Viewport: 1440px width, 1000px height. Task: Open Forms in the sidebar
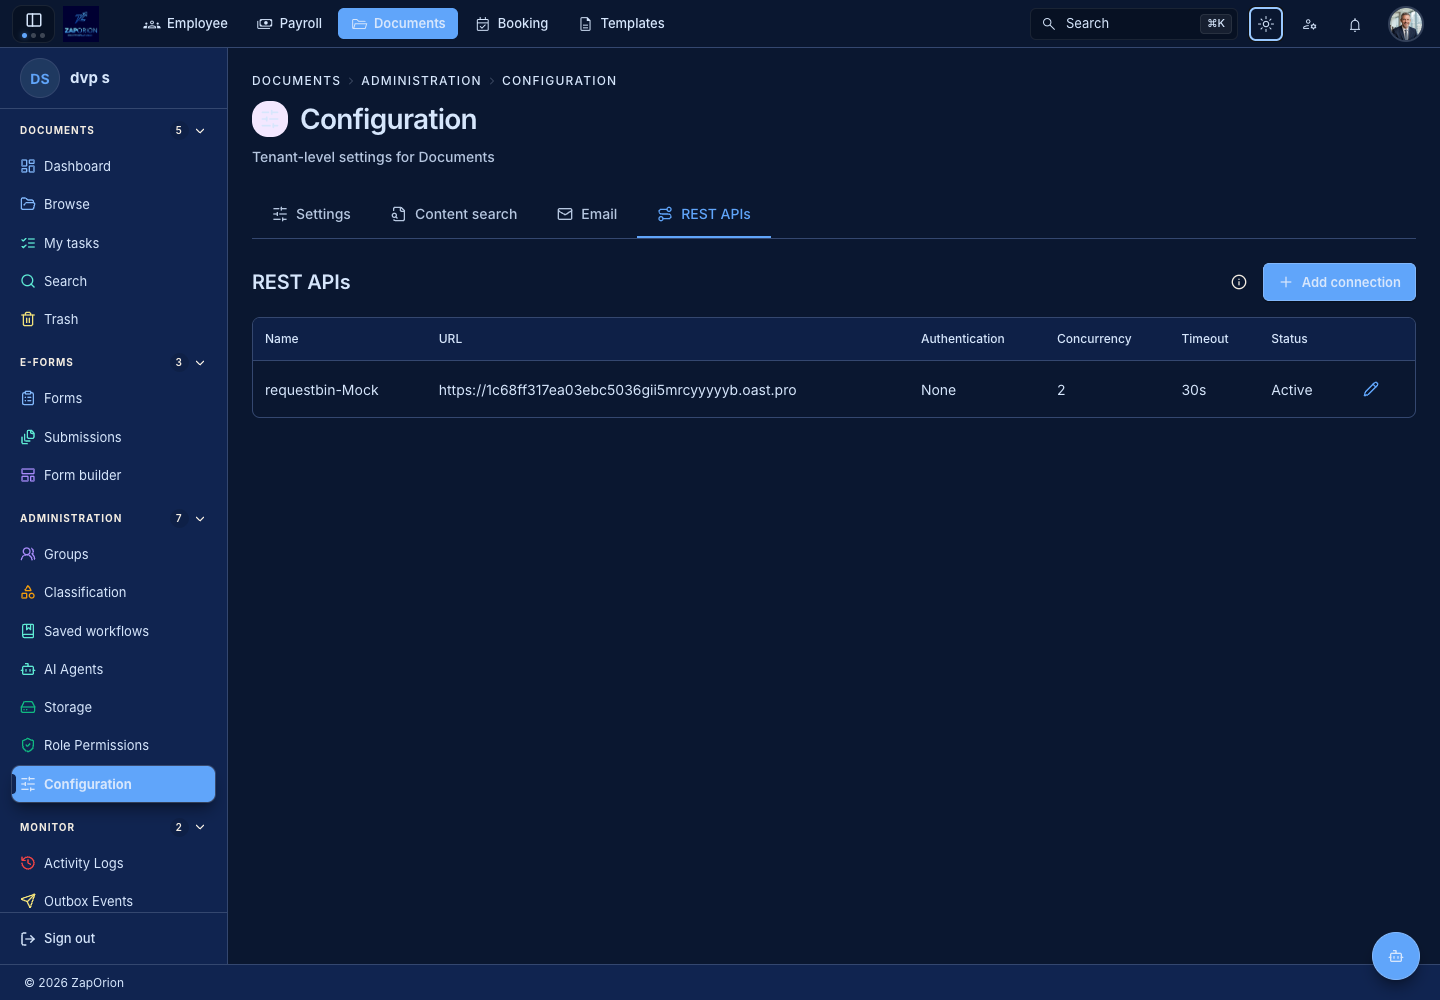(x=113, y=399)
